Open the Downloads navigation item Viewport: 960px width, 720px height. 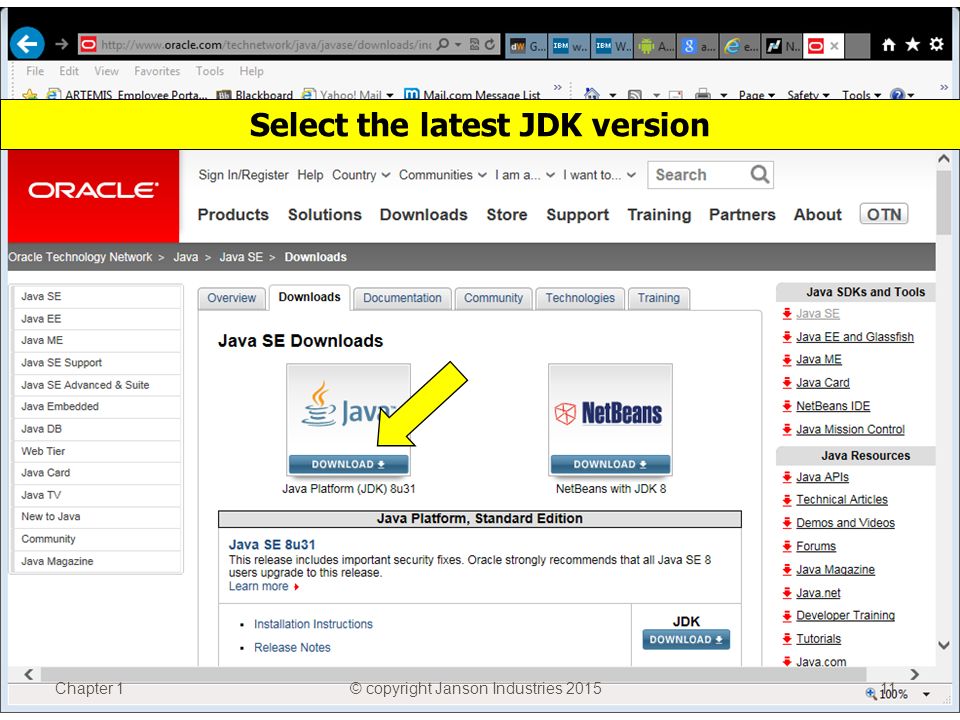coord(423,215)
